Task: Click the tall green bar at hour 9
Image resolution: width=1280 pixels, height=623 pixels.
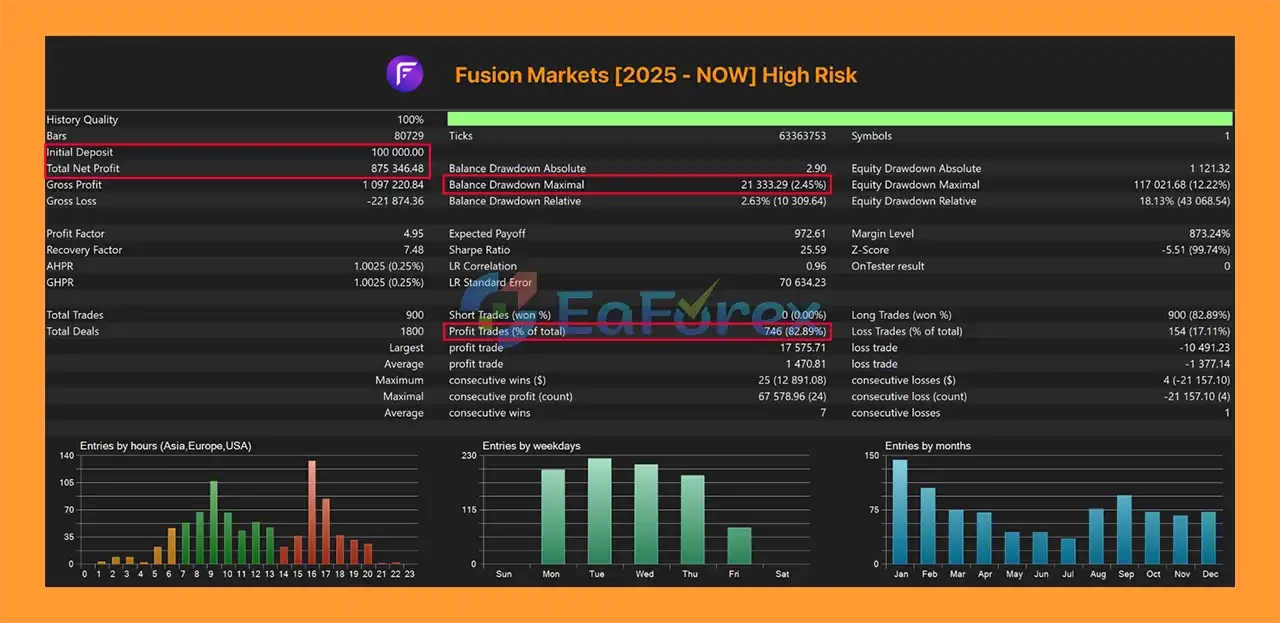Action: [x=214, y=522]
